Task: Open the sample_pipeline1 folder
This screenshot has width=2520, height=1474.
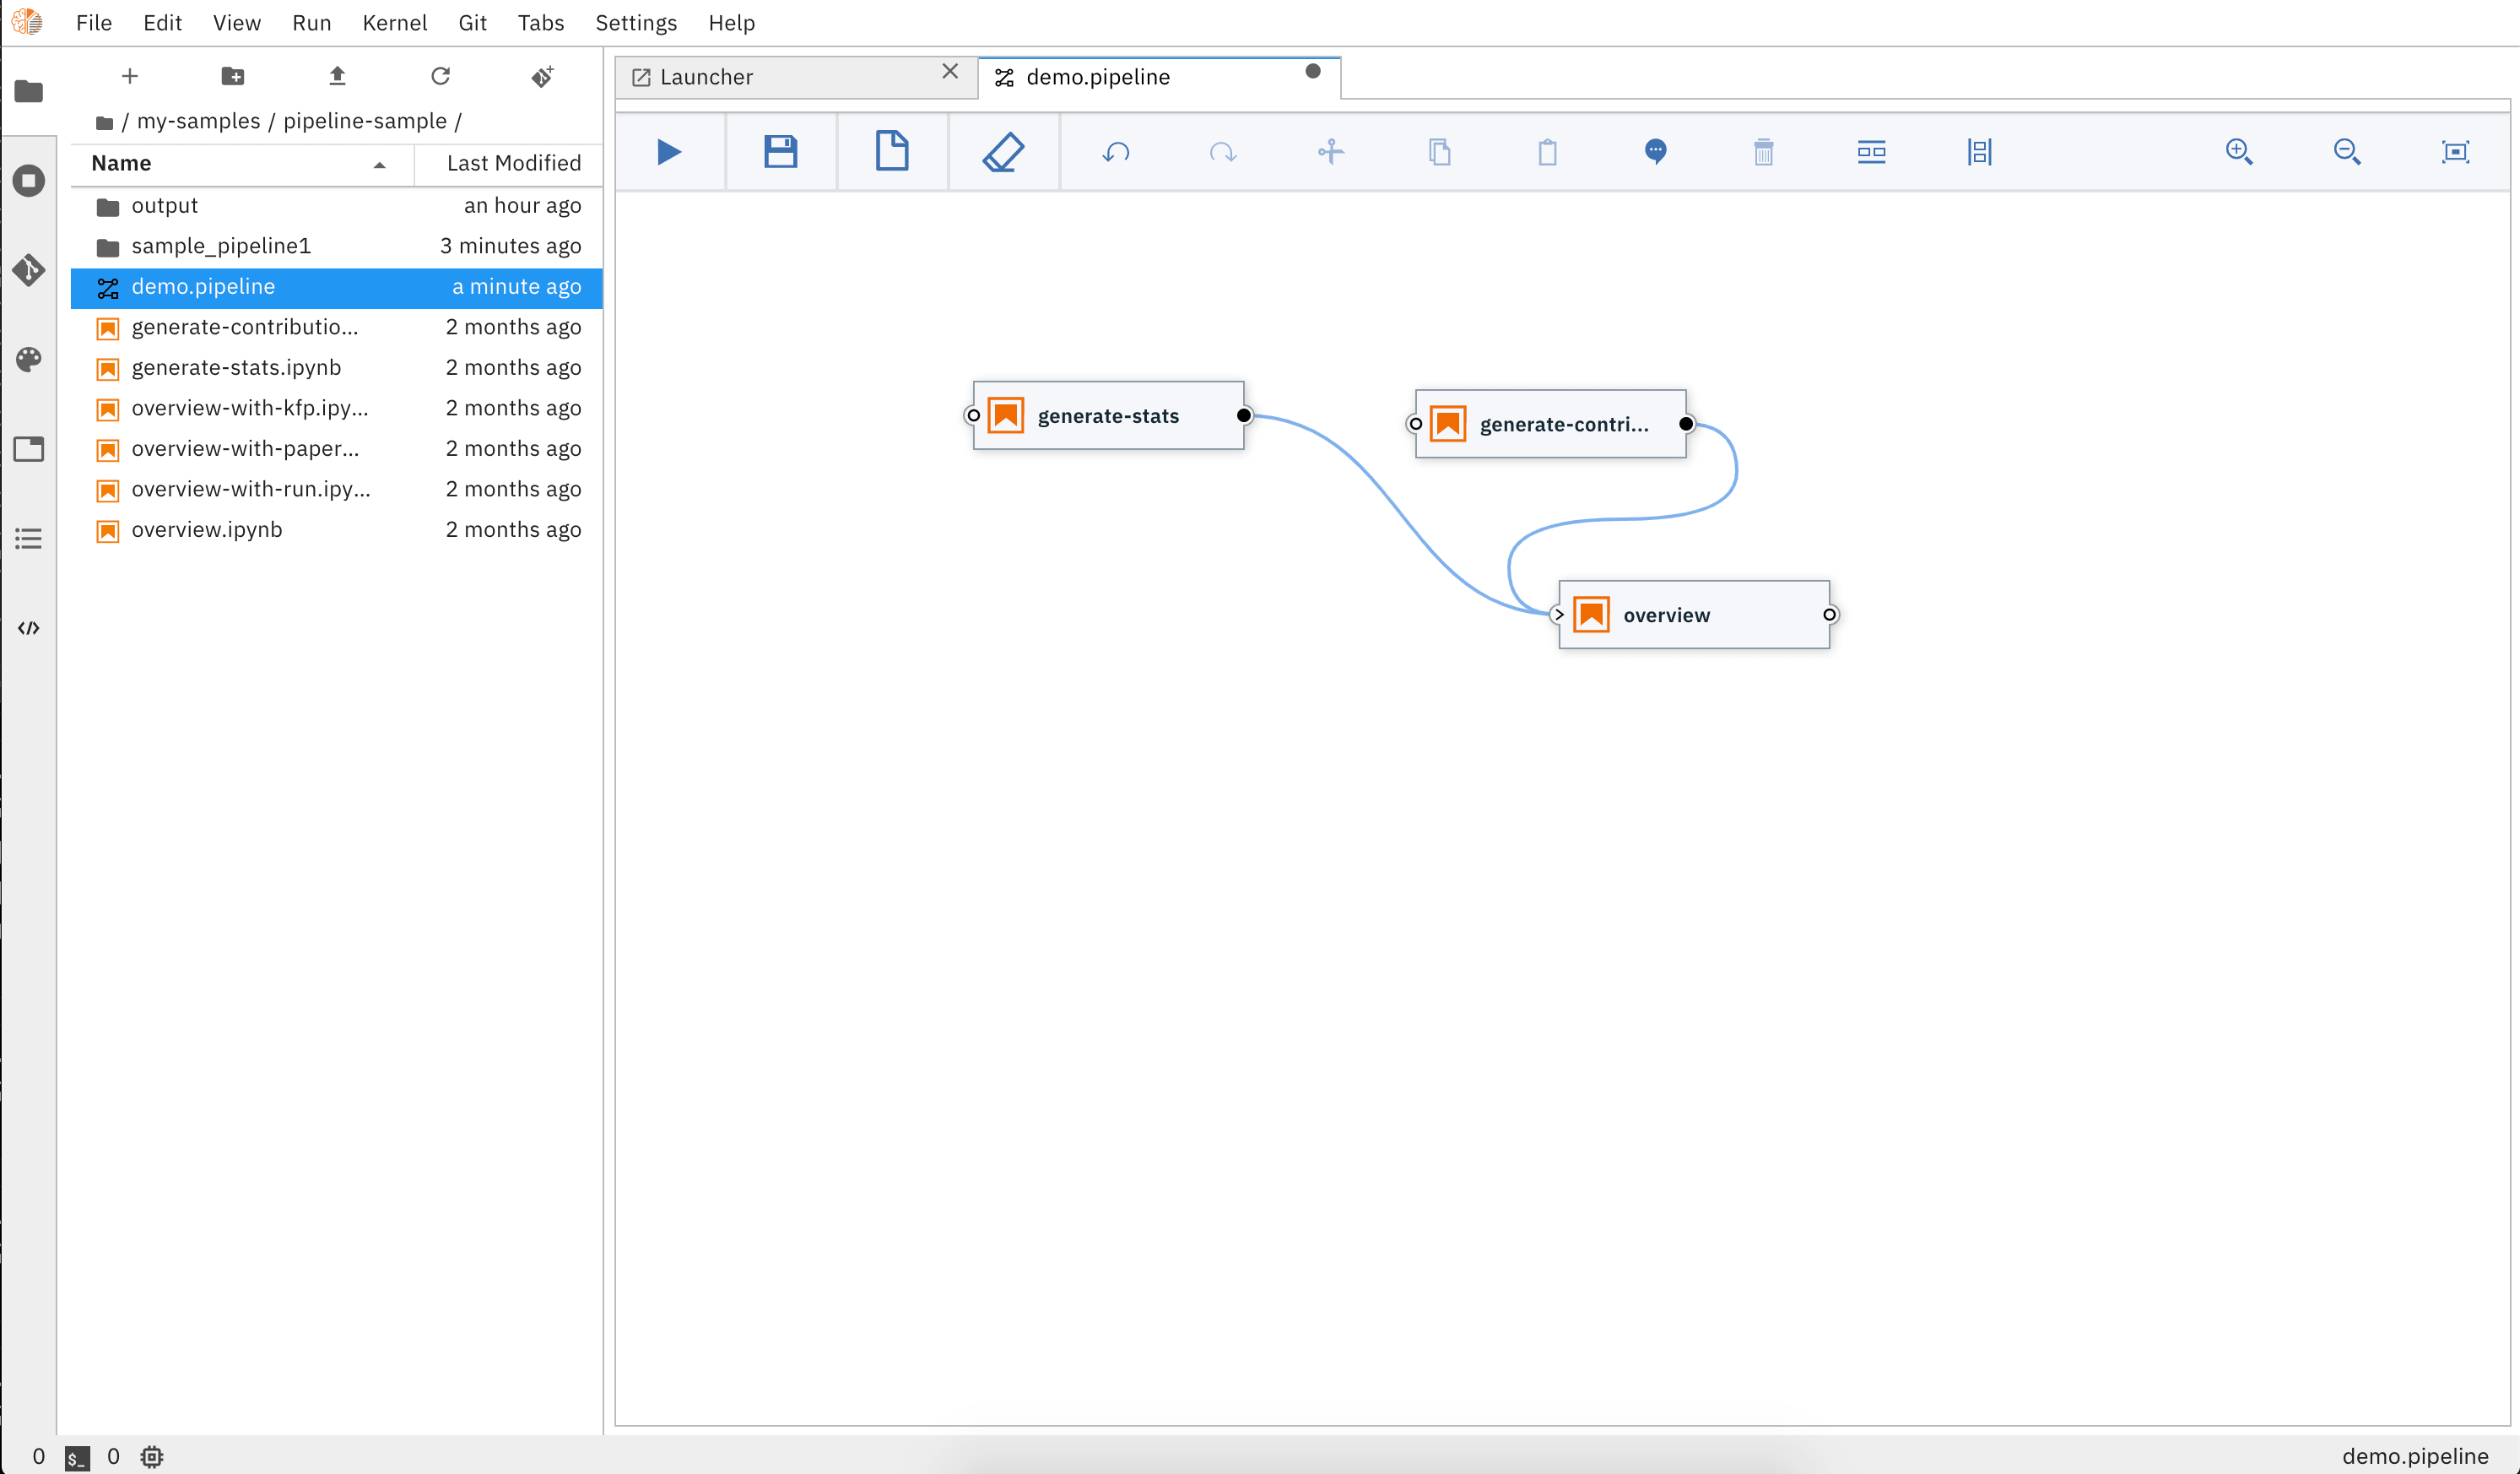Action: click(221, 246)
